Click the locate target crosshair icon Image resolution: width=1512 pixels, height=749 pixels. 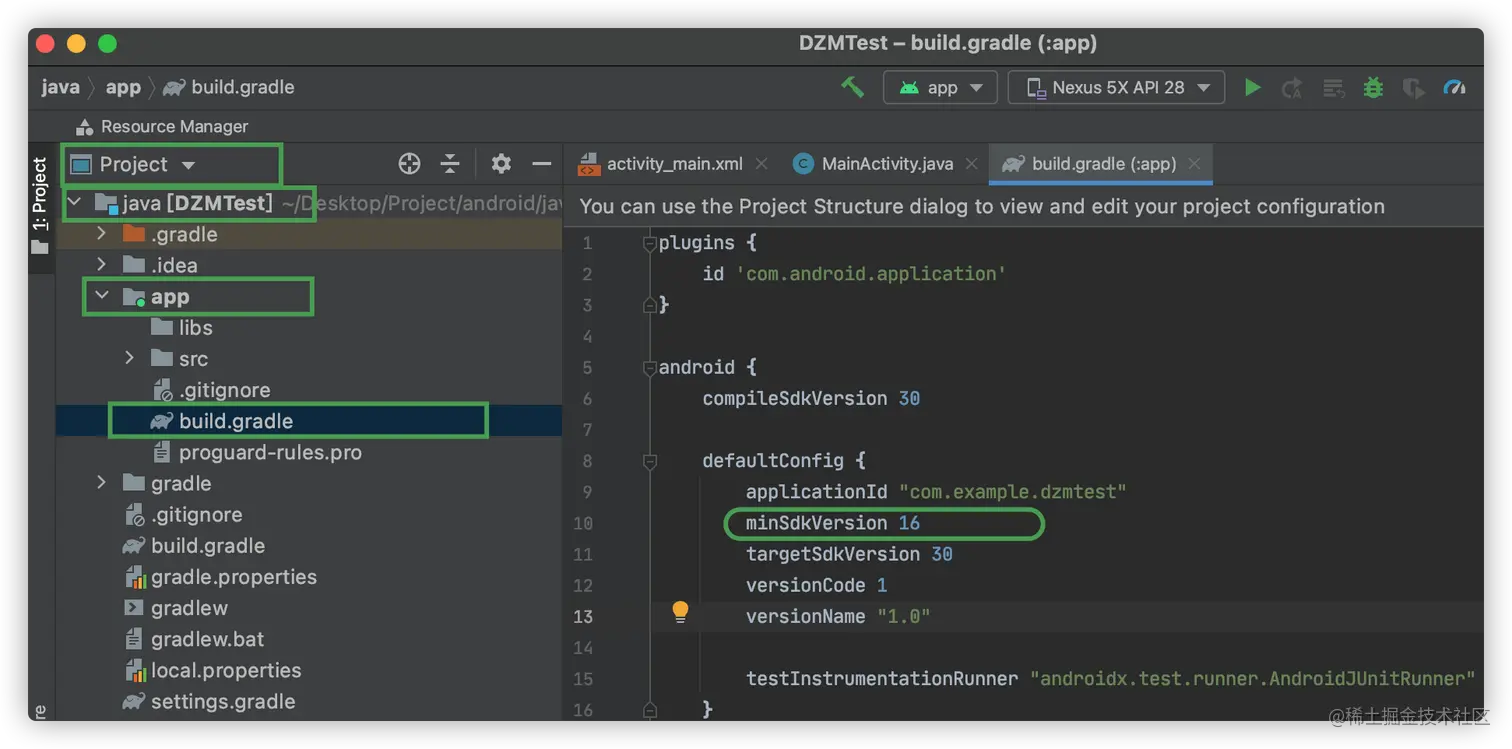[x=409, y=164]
